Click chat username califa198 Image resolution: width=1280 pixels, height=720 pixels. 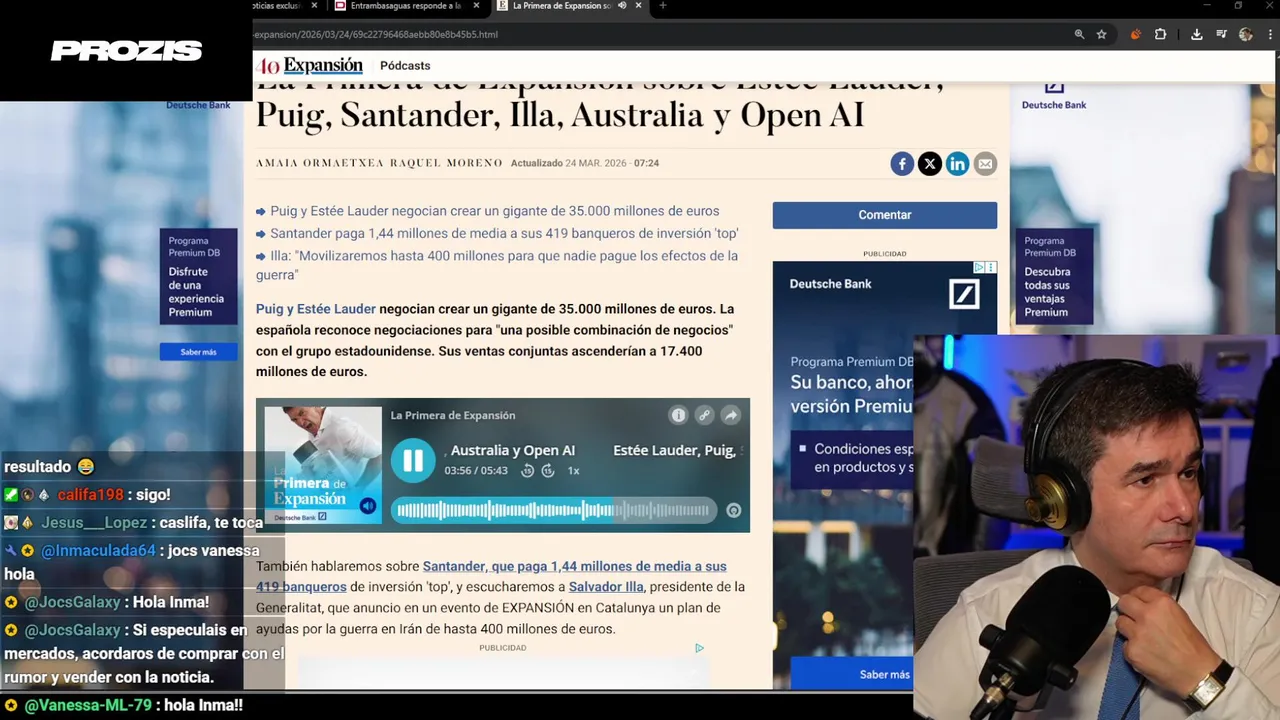91,495
